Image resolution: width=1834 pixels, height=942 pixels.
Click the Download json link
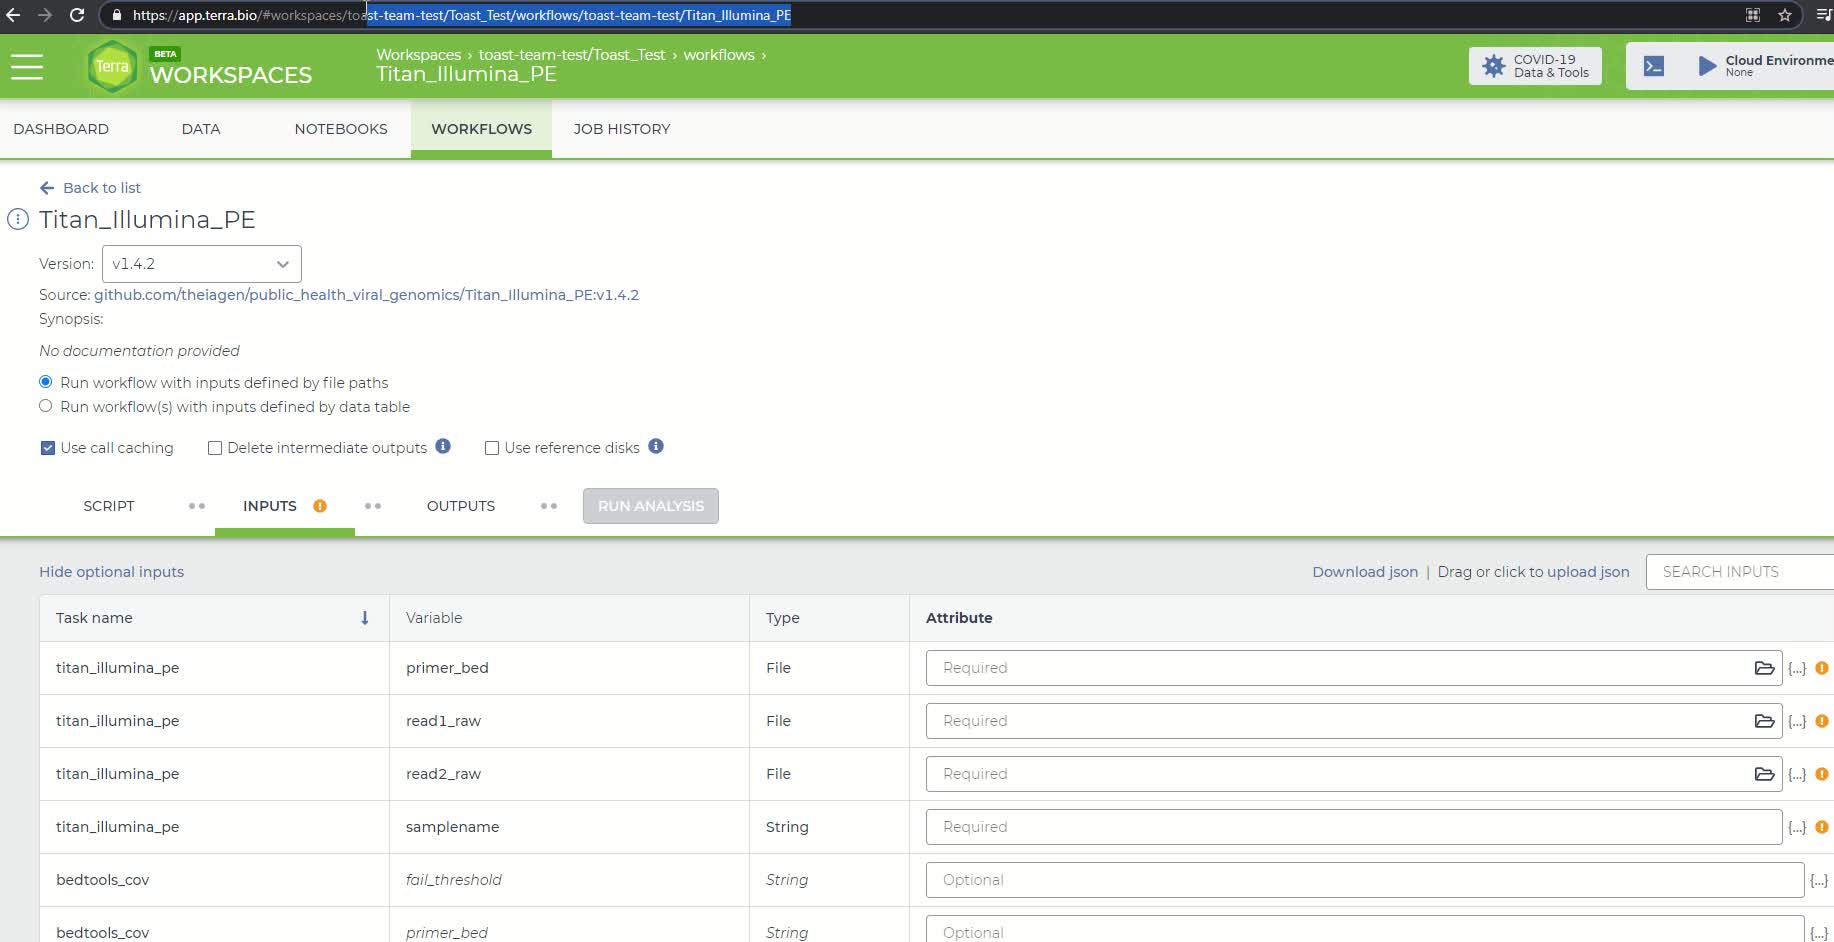(x=1364, y=572)
